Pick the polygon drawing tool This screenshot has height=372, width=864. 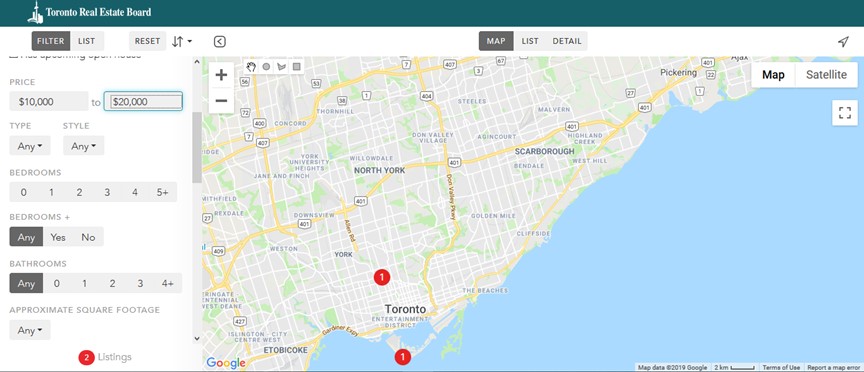tap(282, 67)
